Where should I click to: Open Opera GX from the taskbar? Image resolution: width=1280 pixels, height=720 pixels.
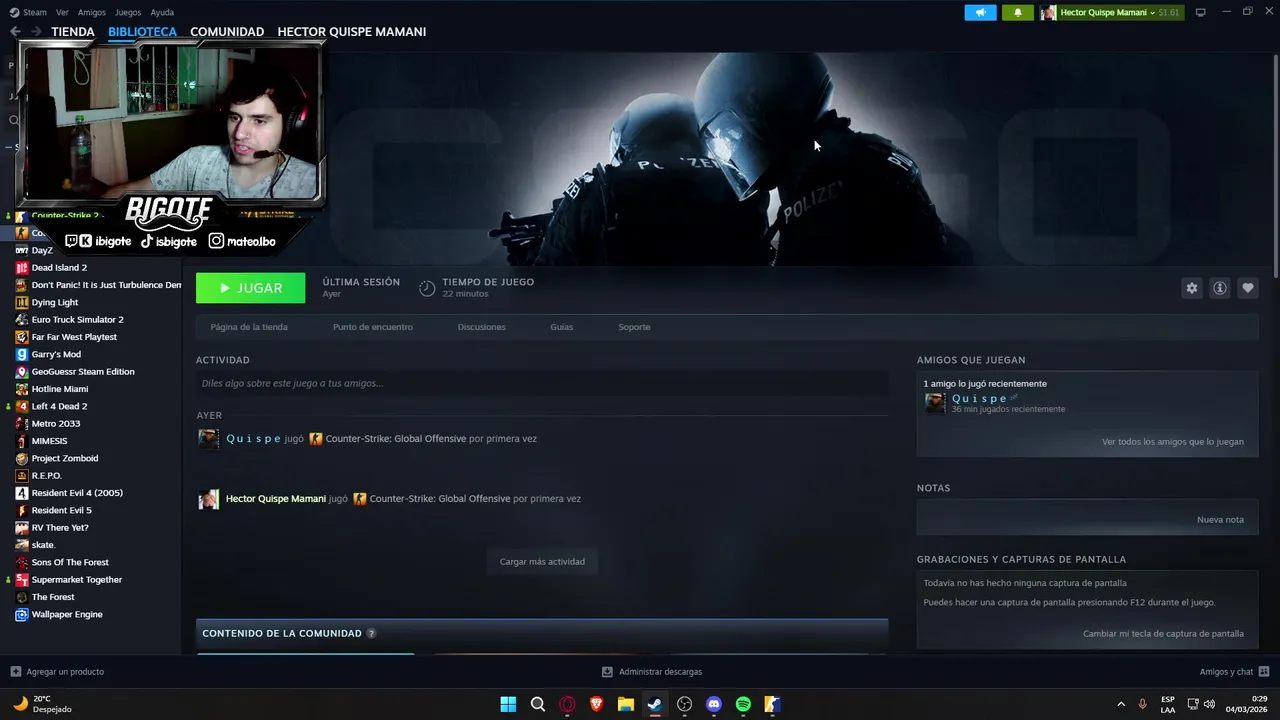coord(567,704)
